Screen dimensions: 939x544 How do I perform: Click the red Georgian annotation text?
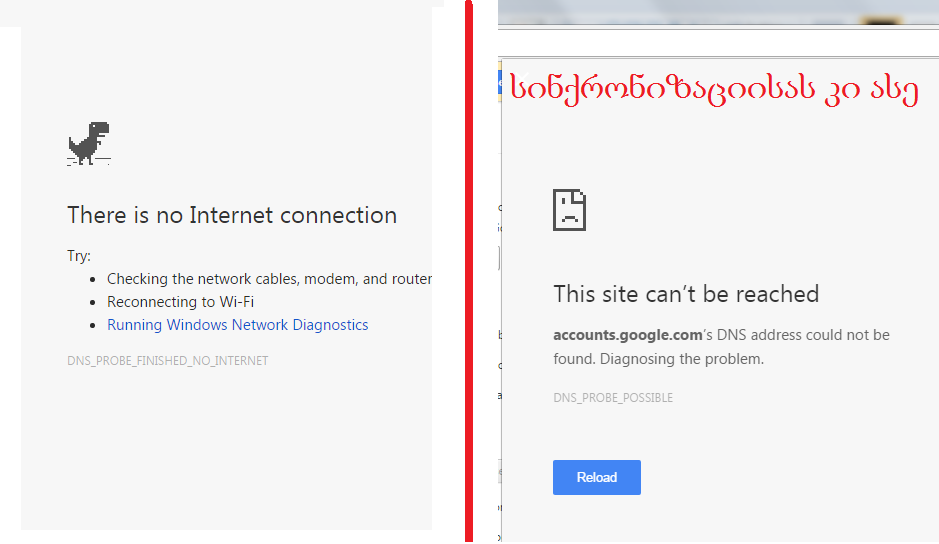714,89
